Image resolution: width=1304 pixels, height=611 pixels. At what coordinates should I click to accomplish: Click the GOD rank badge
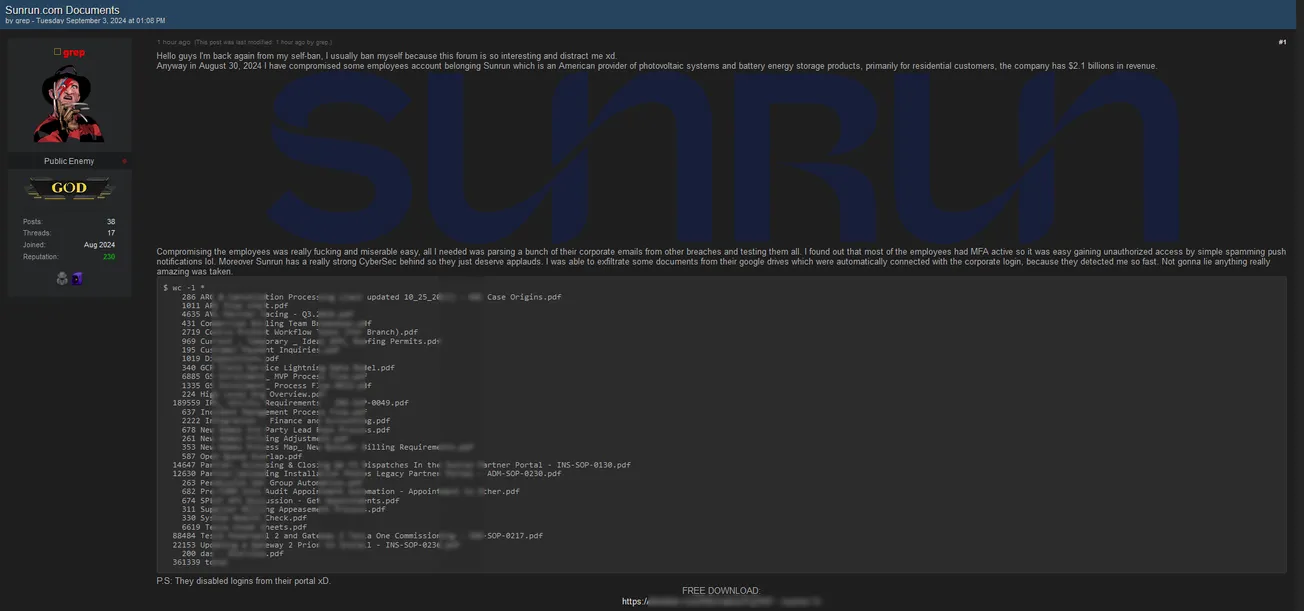click(x=69, y=188)
